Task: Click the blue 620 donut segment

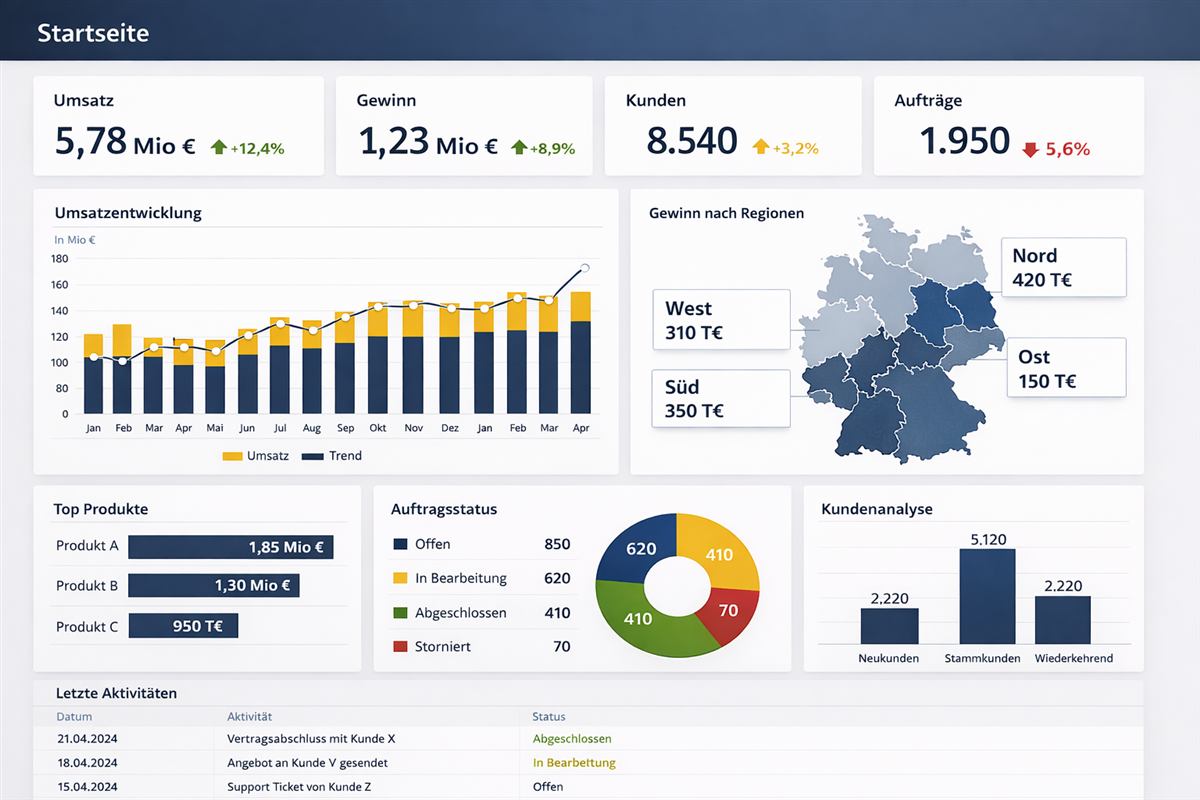Action: (x=638, y=548)
